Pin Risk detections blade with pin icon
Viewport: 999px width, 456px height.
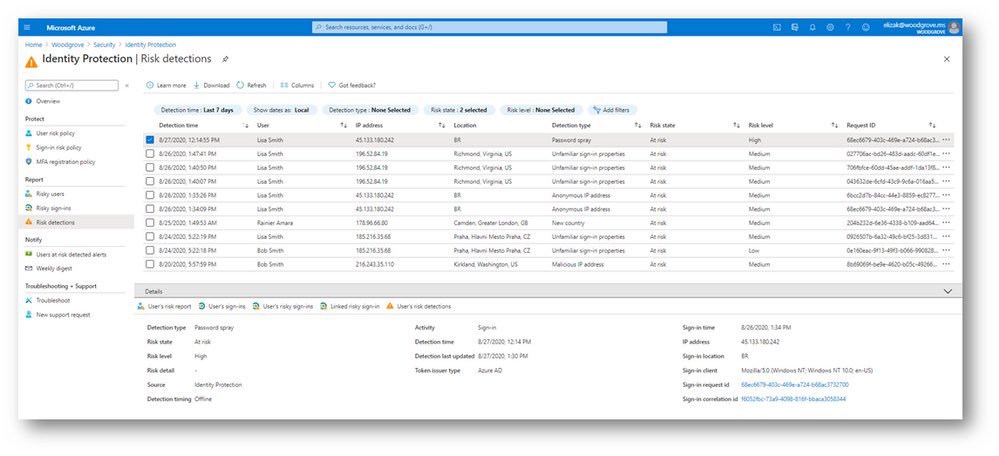coord(225,59)
